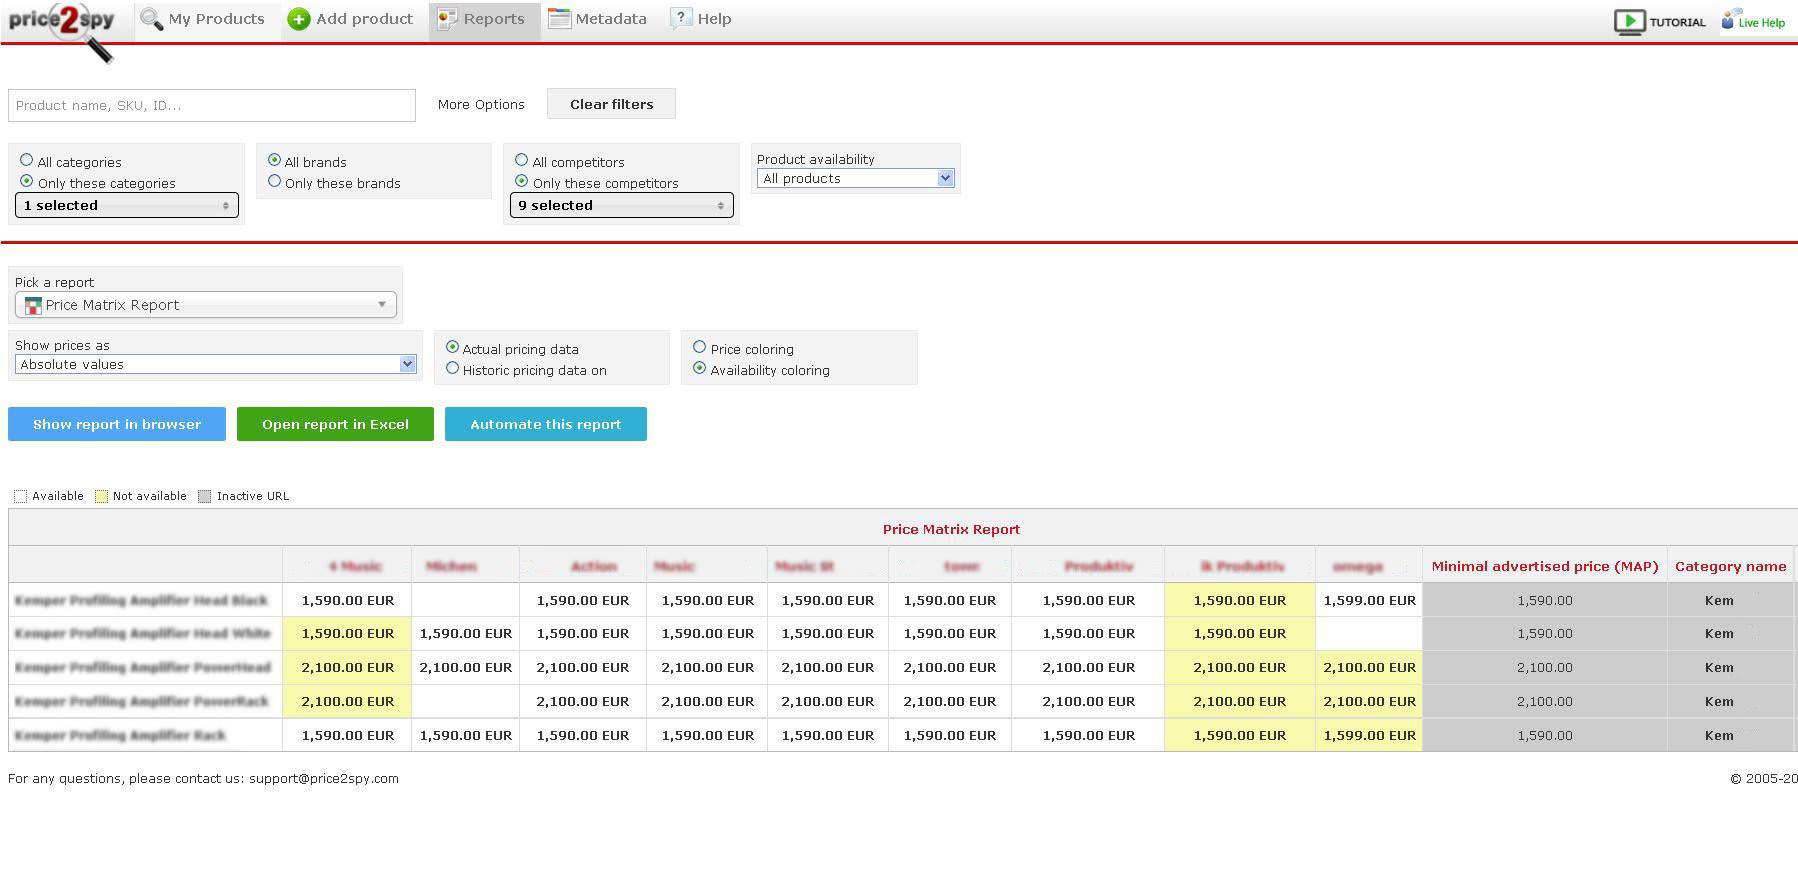Viewport: 1798px width, 893px height.
Task: Click Minimal advertised price (MAP) column header
Action: pos(1545,566)
